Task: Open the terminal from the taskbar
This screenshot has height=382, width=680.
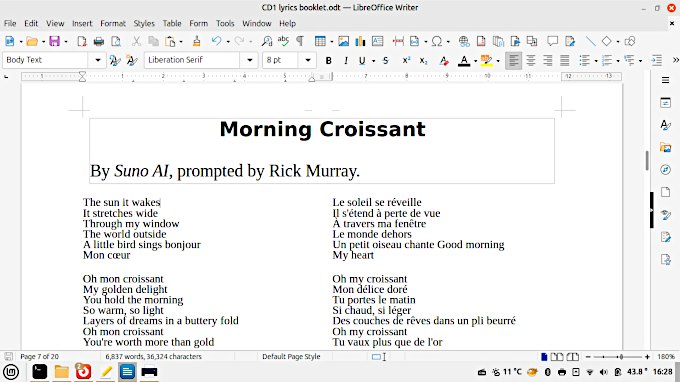Action: click(39, 372)
